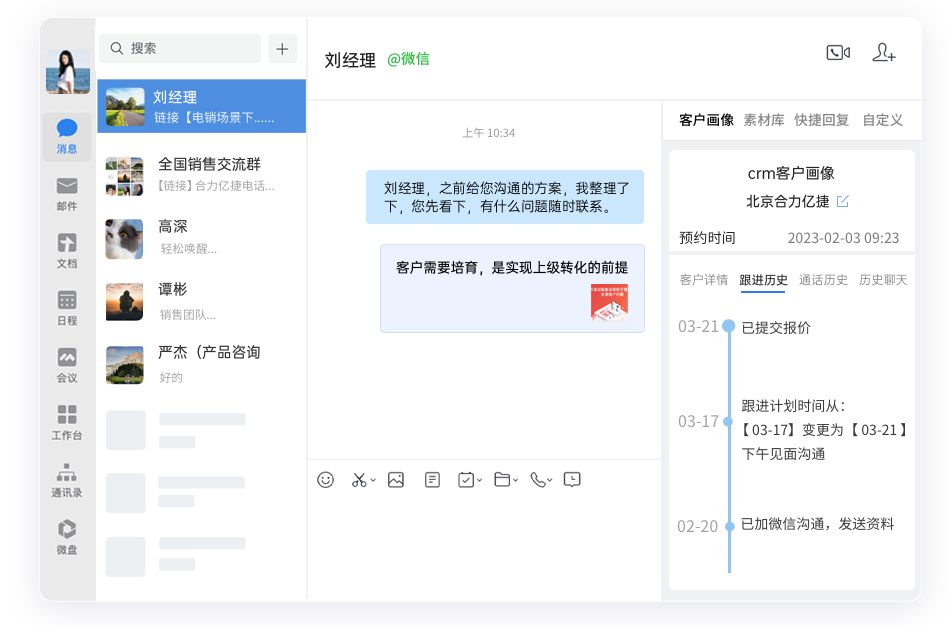Open 通讯录 contacts in the sidebar
The width and height of the screenshot is (948, 625).
pyautogui.click(x=67, y=480)
